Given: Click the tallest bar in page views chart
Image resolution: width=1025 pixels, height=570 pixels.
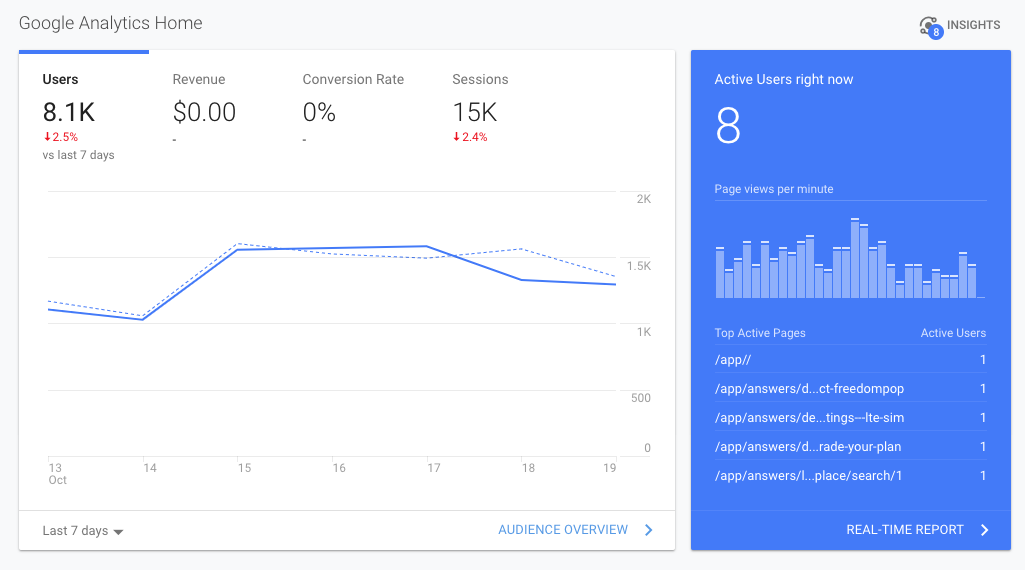Looking at the screenshot, I should click(x=854, y=258).
